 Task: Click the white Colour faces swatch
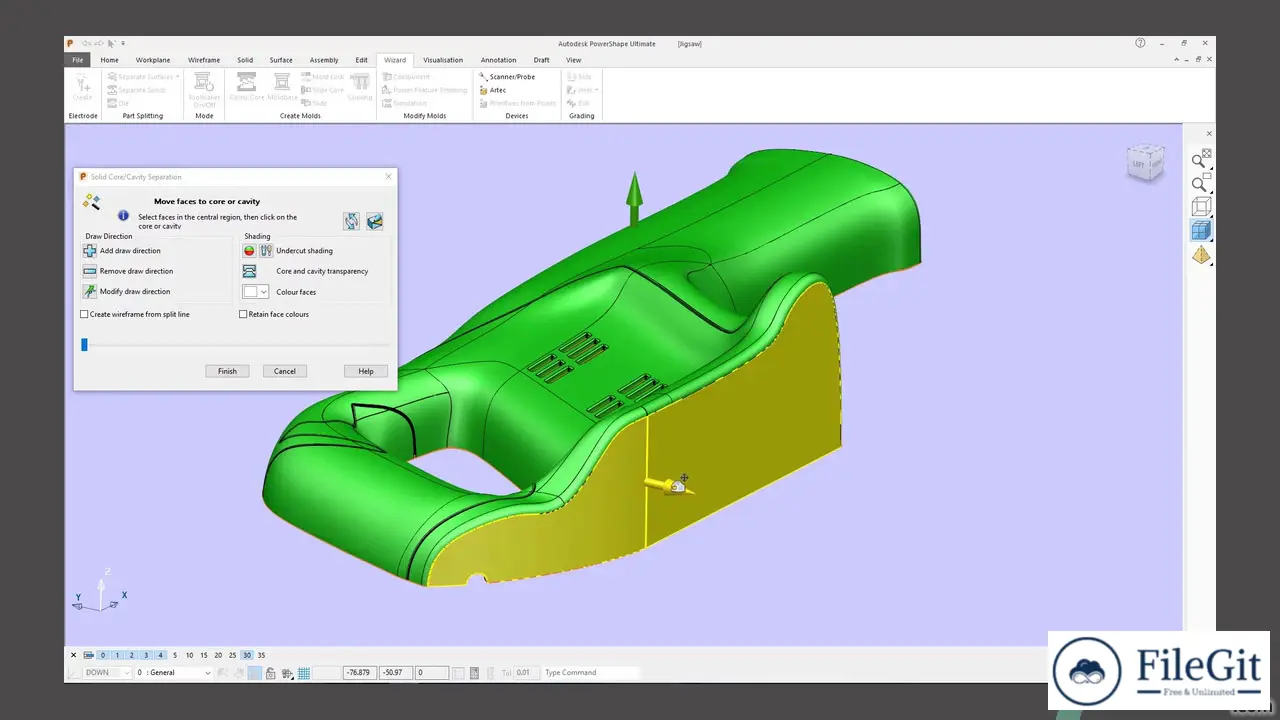pyautogui.click(x=250, y=292)
